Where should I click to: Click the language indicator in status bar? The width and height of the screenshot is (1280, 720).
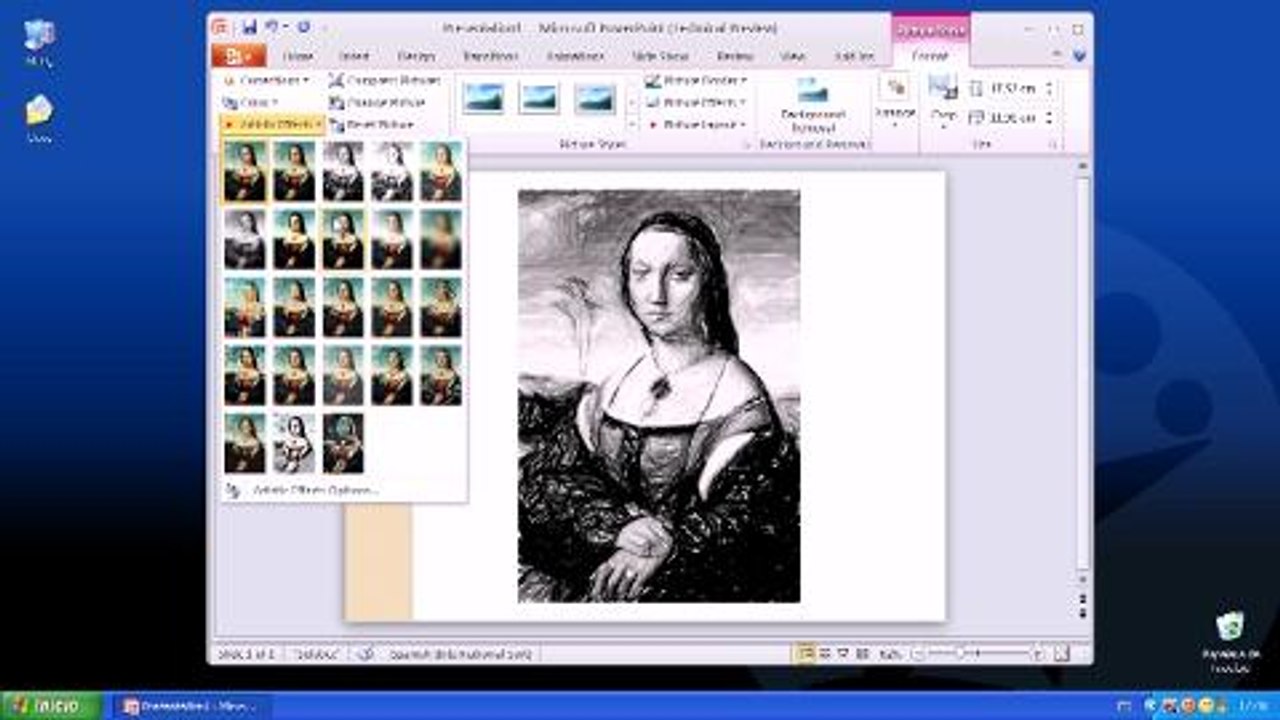click(x=462, y=654)
